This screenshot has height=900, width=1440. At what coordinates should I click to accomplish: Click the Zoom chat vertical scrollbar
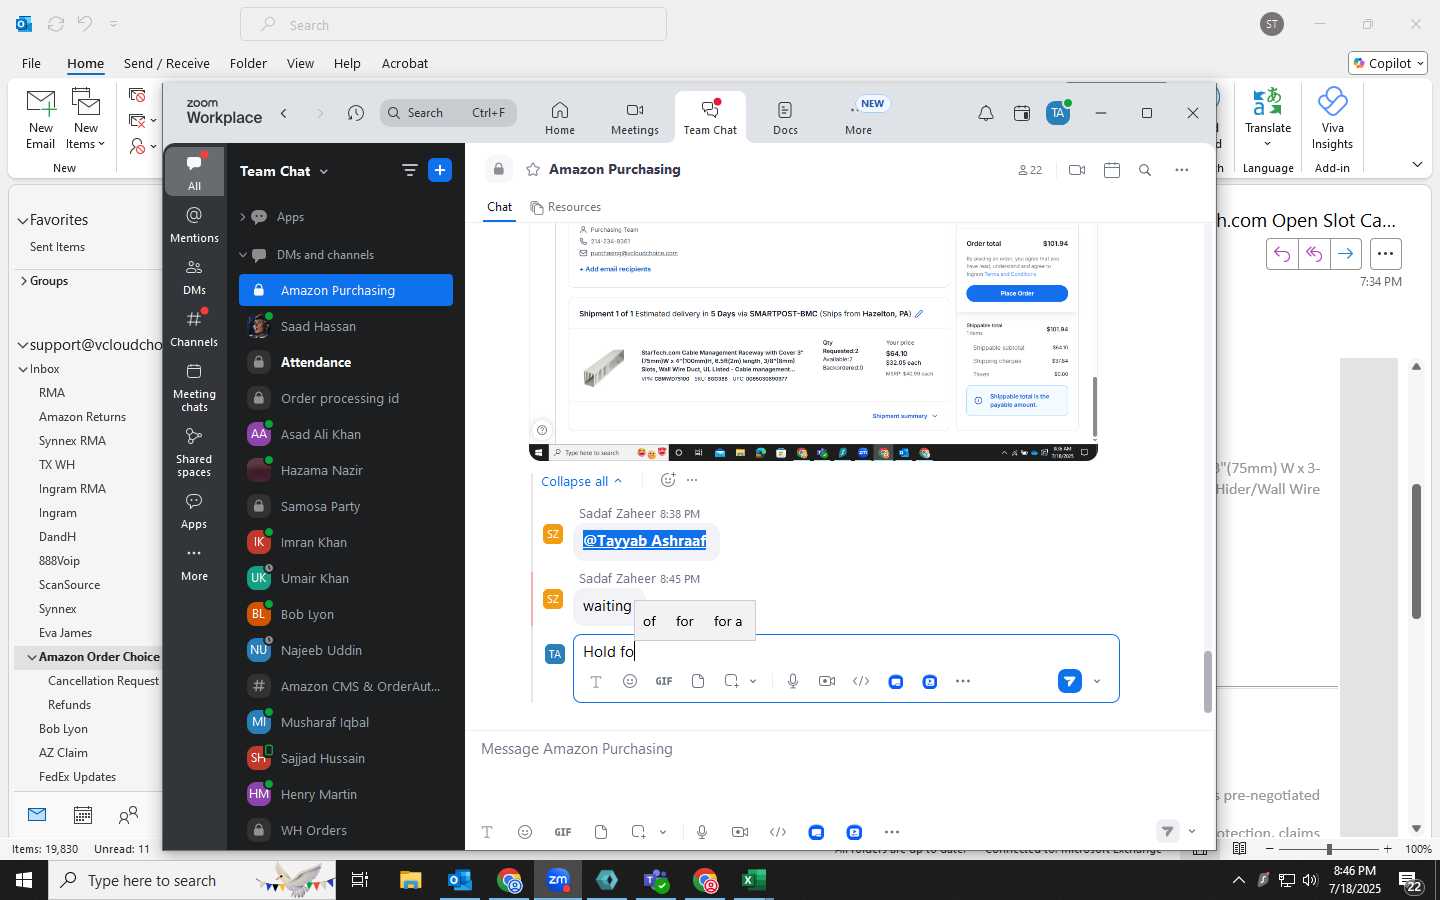point(1207,681)
